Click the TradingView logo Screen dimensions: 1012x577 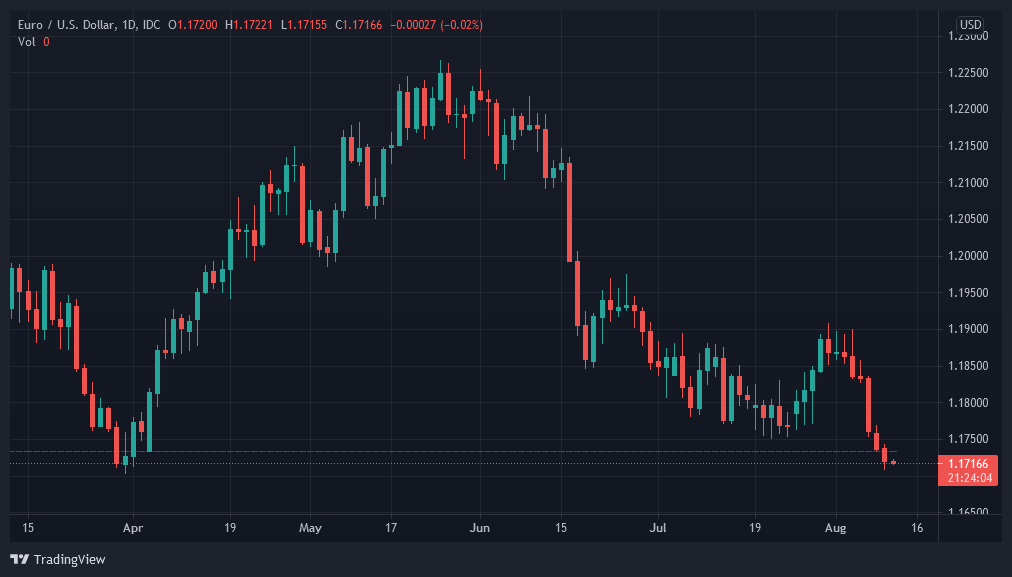pyautogui.click(x=59, y=560)
